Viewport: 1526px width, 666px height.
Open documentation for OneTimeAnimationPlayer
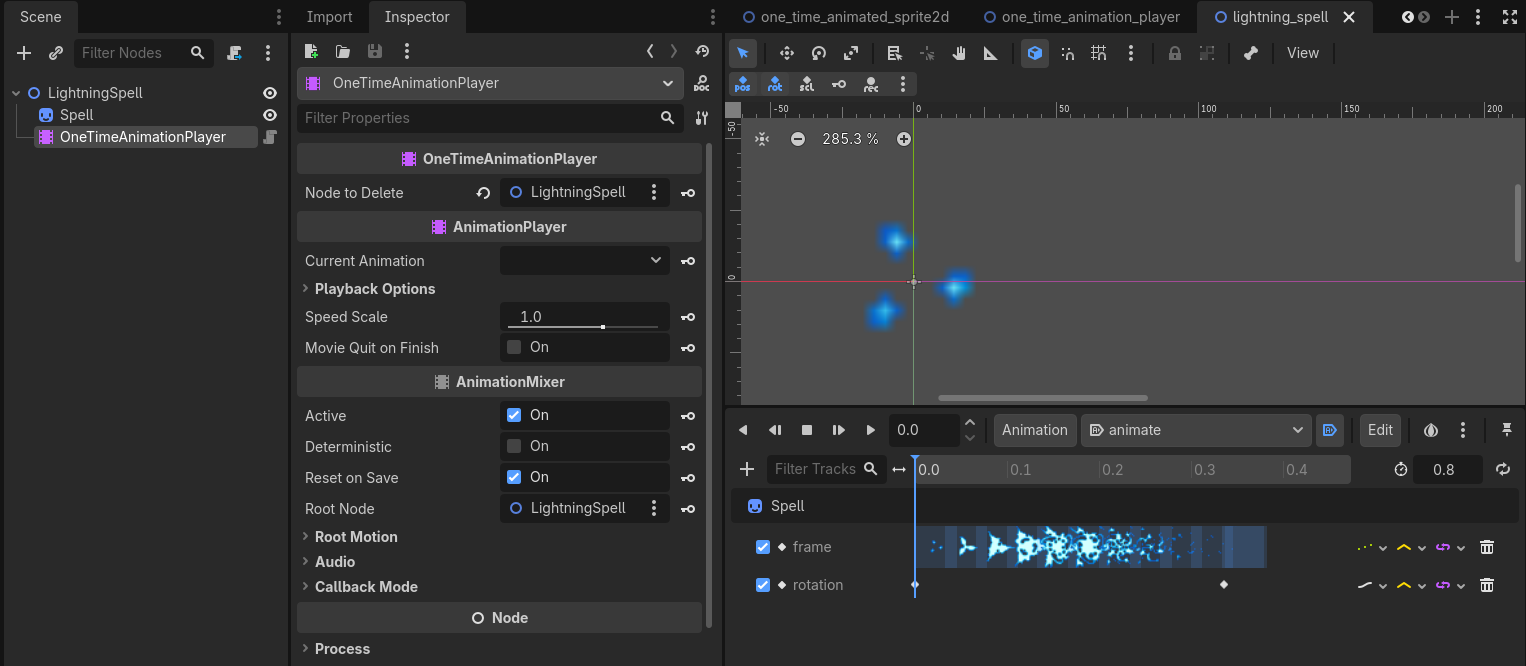[x=702, y=83]
